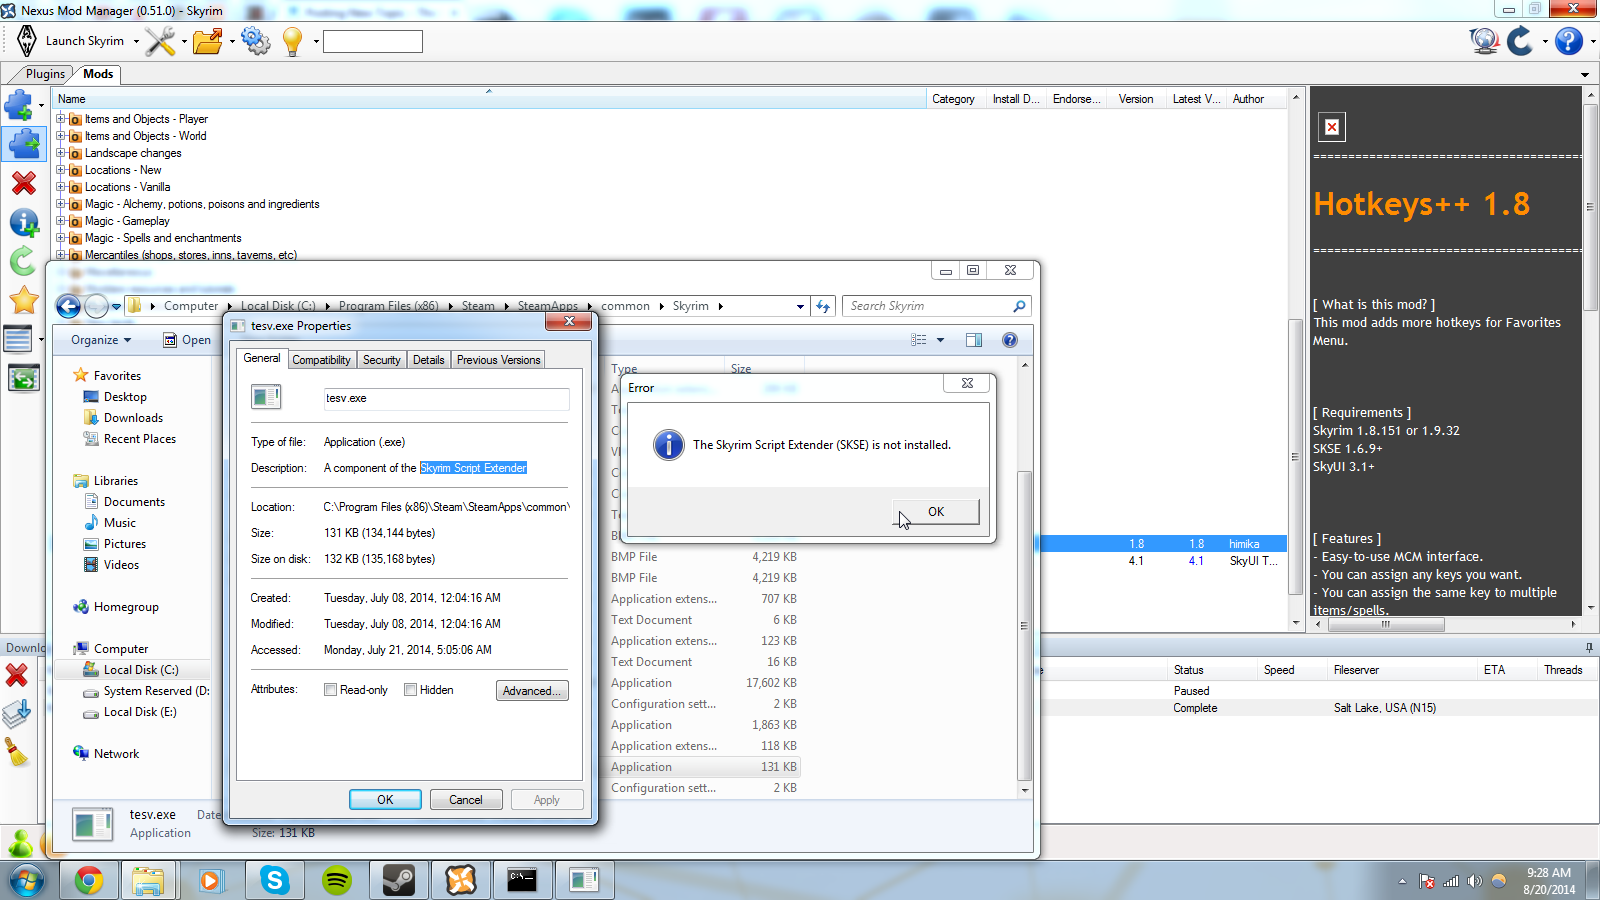
Task: Click the Open button in Explorer toolbar
Action: (x=187, y=340)
